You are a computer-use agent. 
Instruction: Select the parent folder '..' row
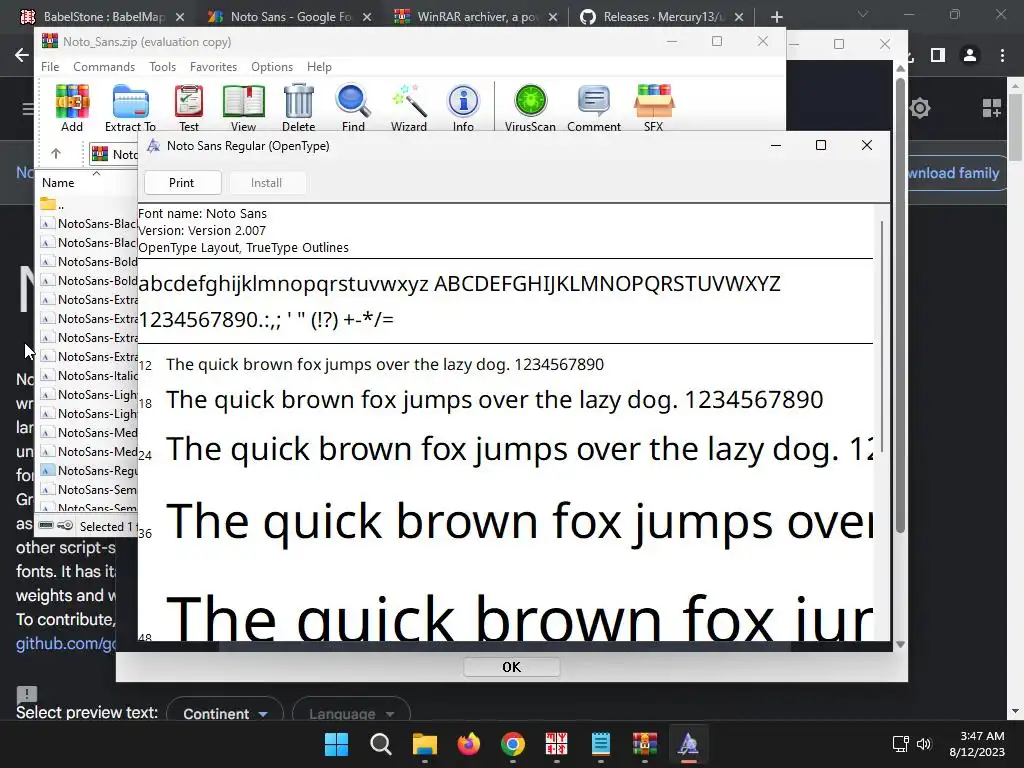pos(89,204)
